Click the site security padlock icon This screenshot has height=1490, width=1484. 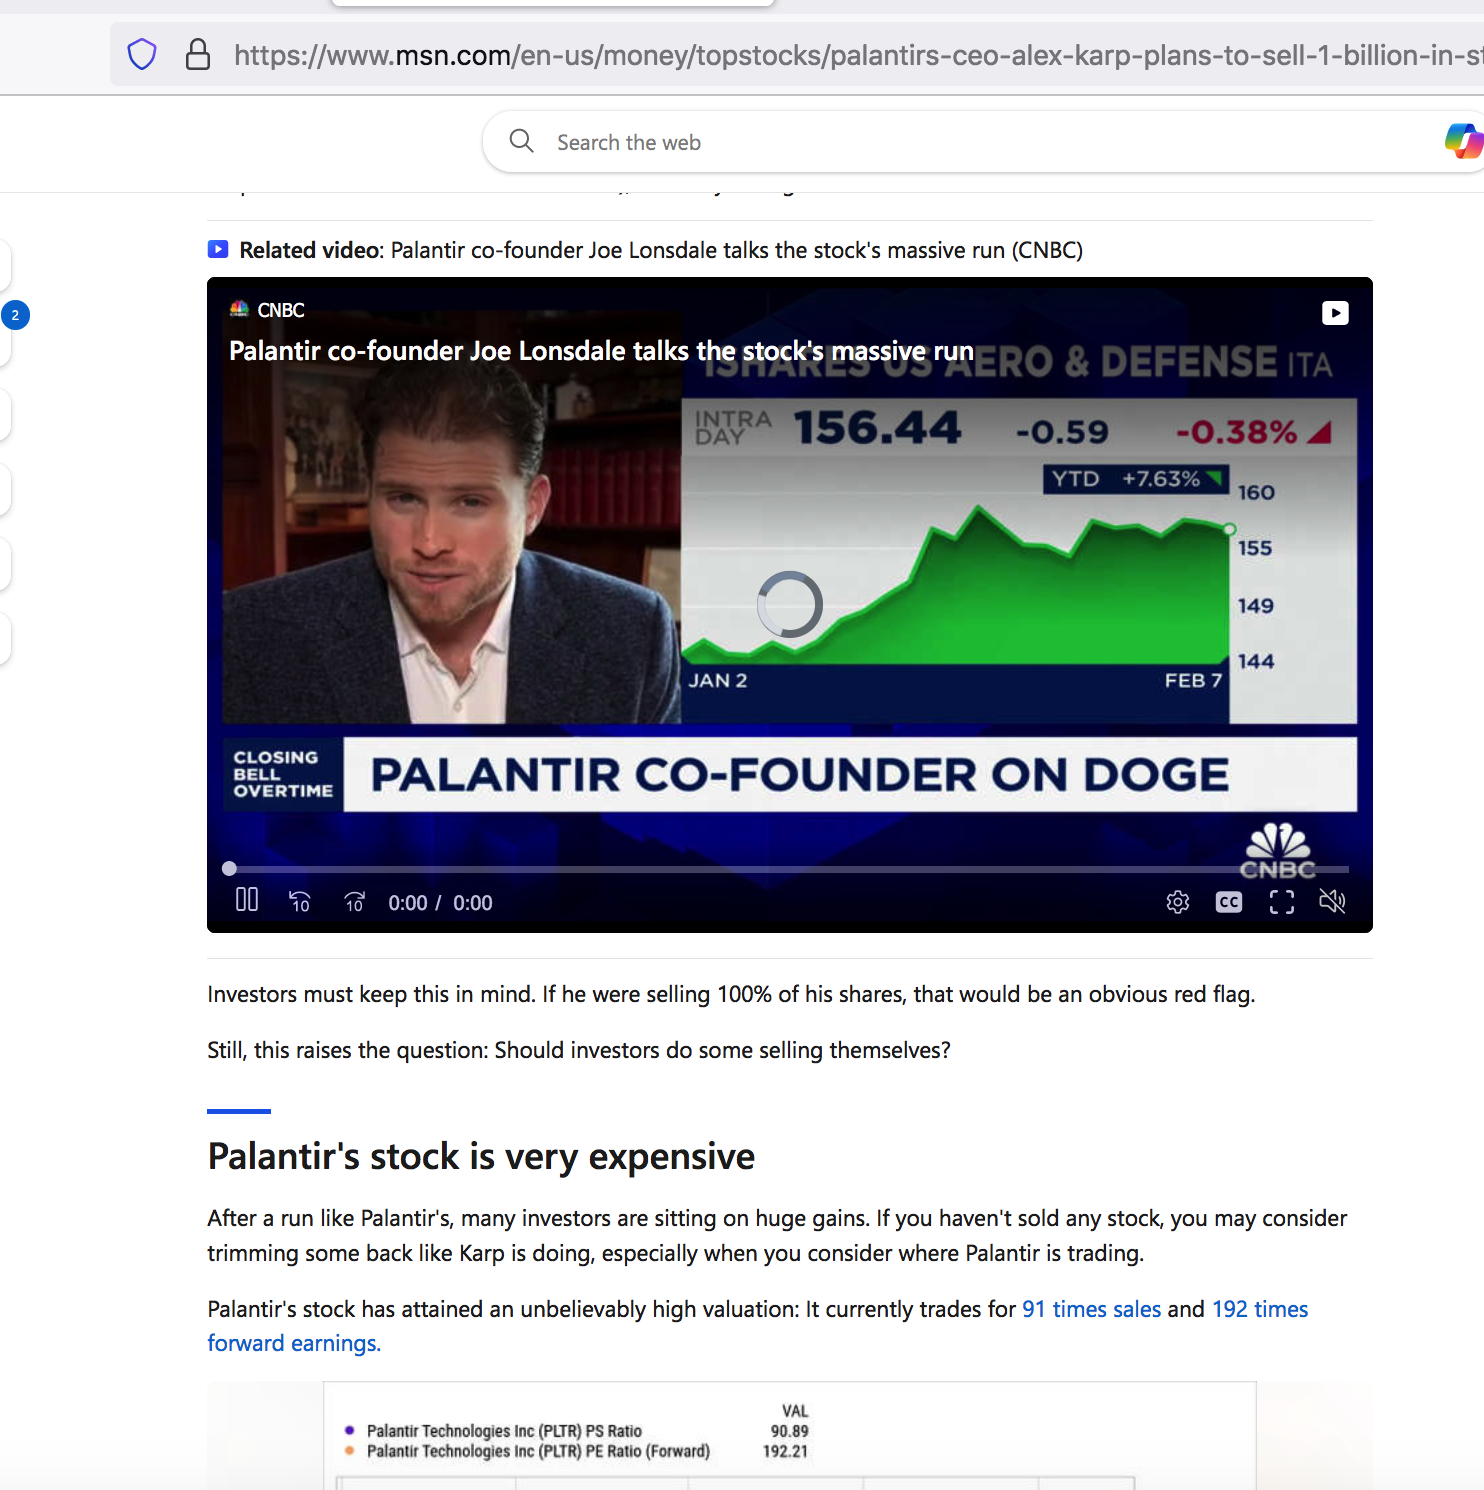pyautogui.click(x=198, y=54)
